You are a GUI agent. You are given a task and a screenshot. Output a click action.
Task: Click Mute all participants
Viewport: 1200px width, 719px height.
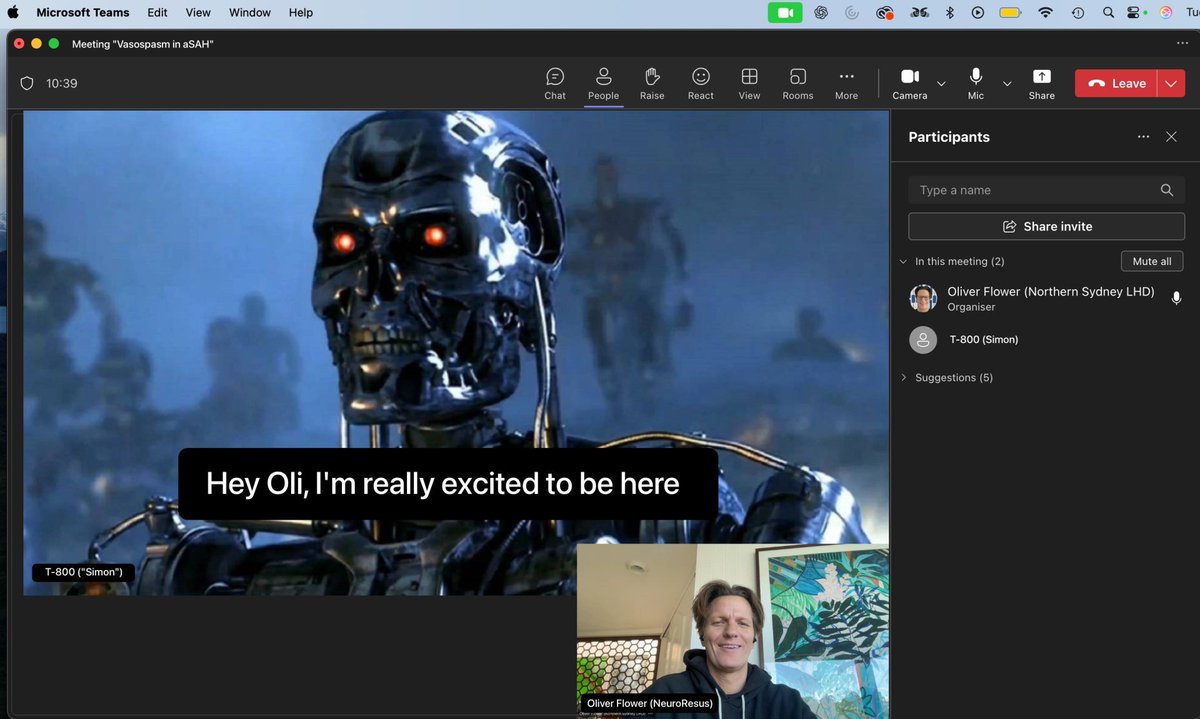coord(1152,261)
